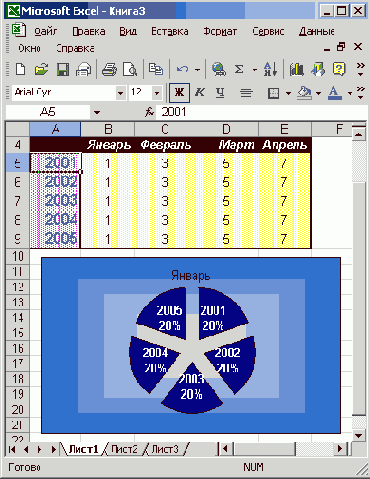Apply Fill Color with the paint bucket
370x479 pixels.
coord(304,93)
